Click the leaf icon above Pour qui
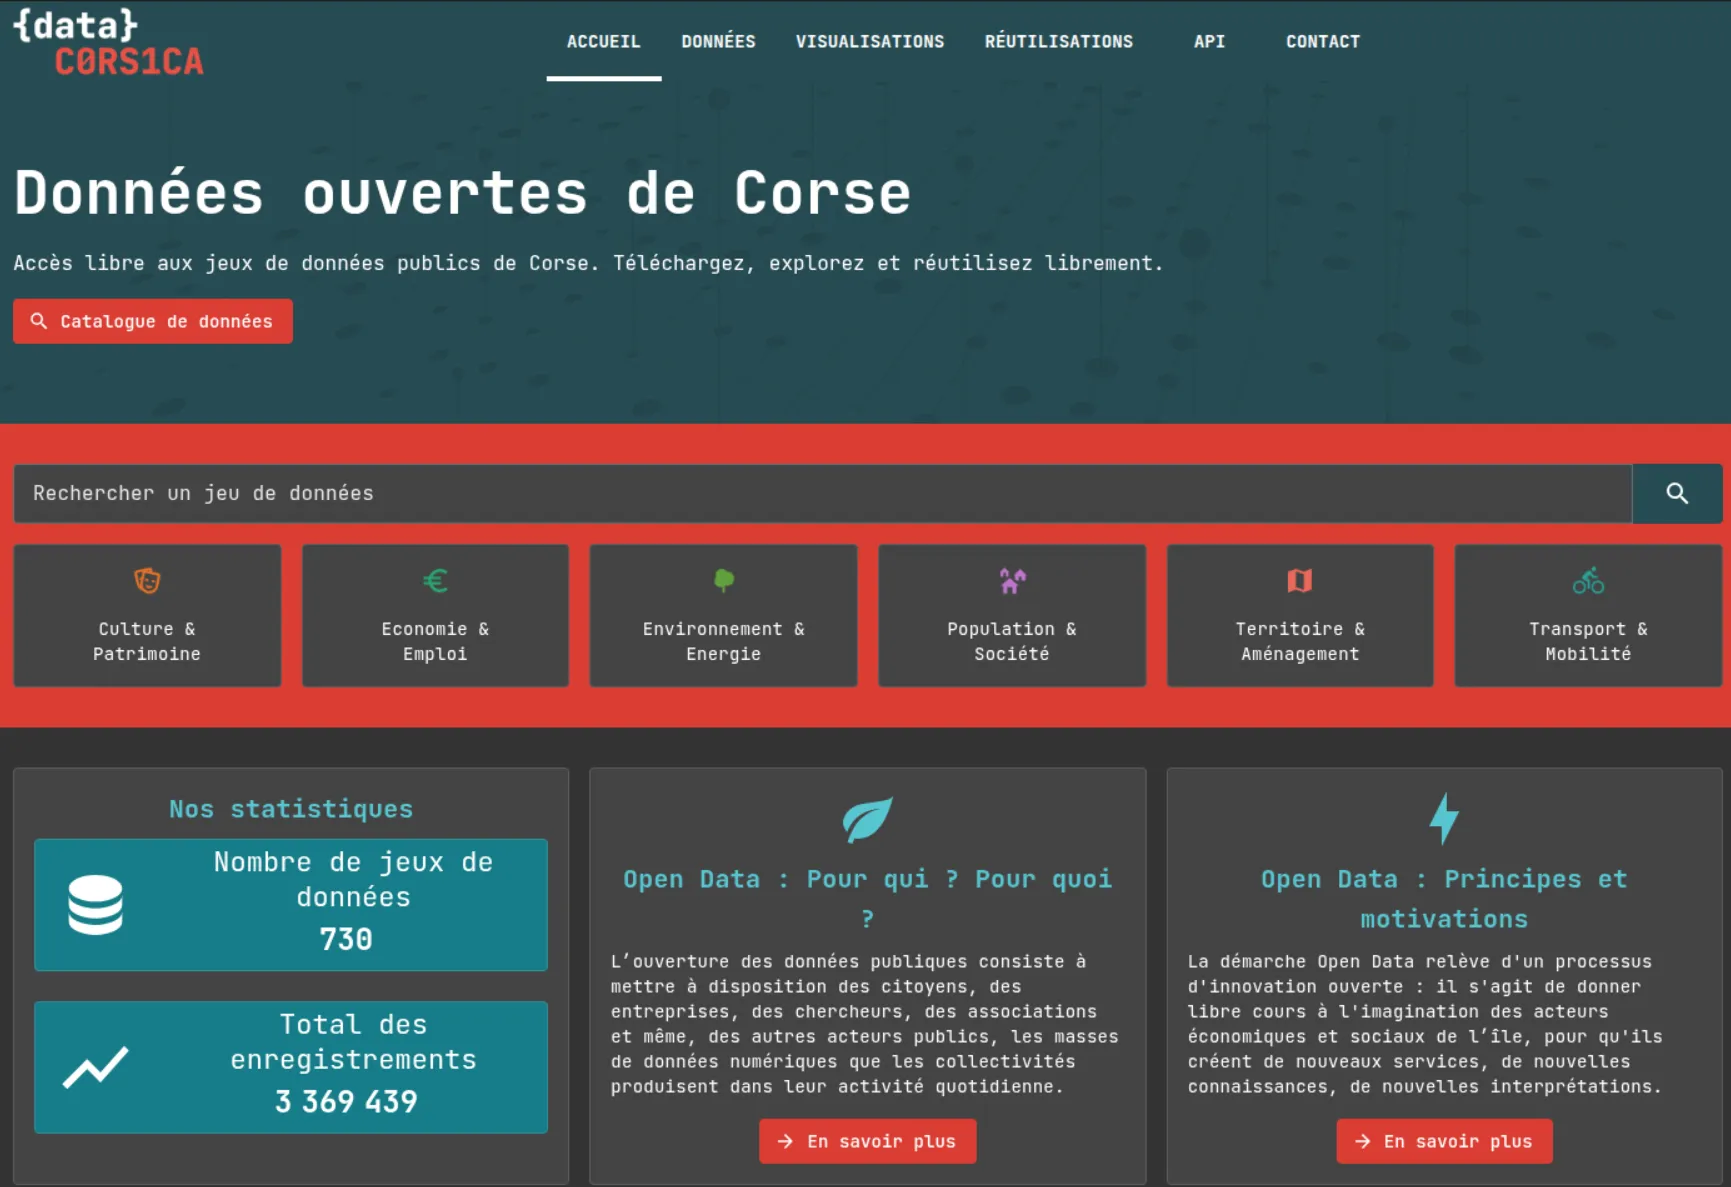 click(x=867, y=819)
